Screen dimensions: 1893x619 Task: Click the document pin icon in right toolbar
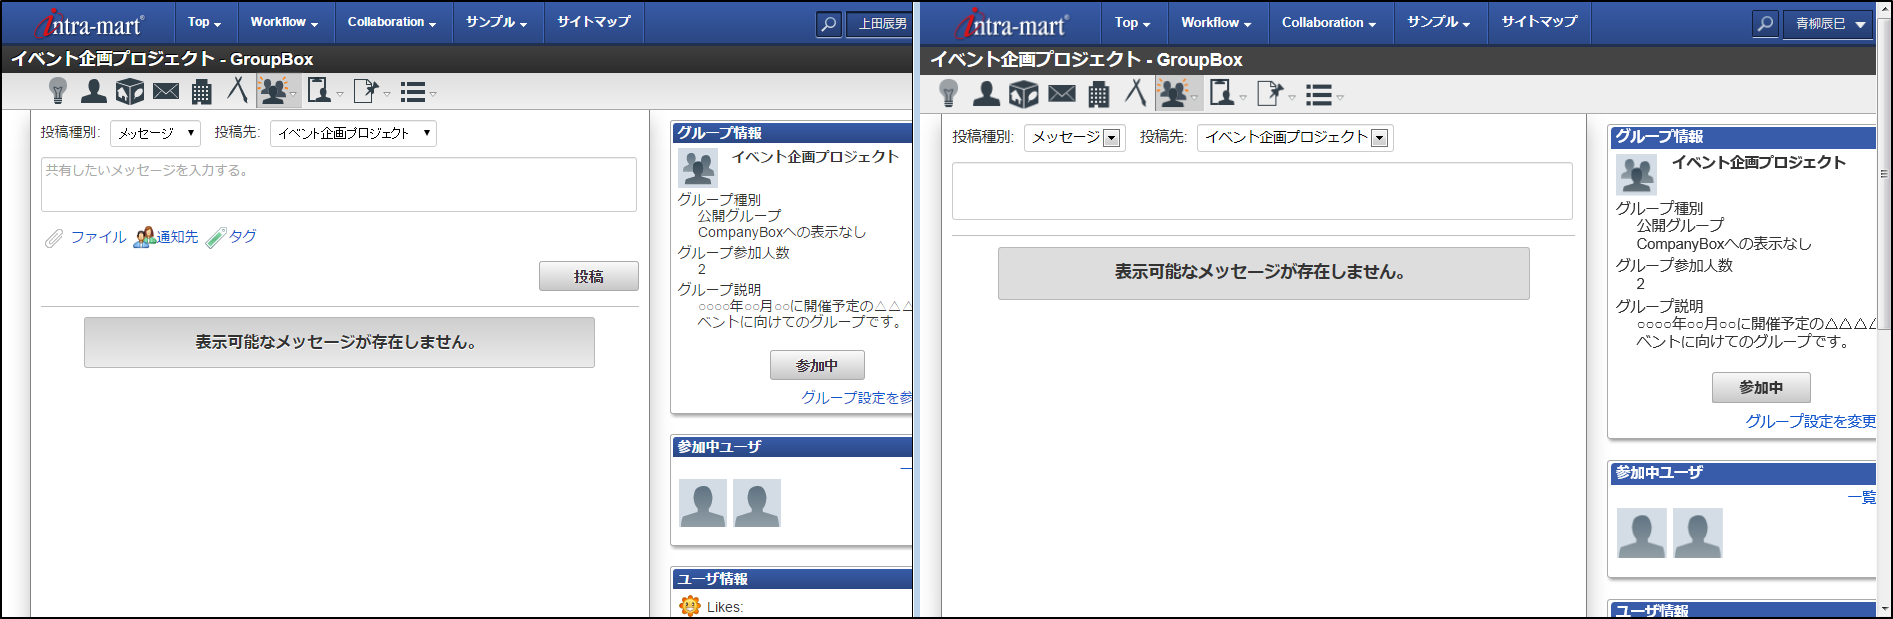[x=1270, y=94]
